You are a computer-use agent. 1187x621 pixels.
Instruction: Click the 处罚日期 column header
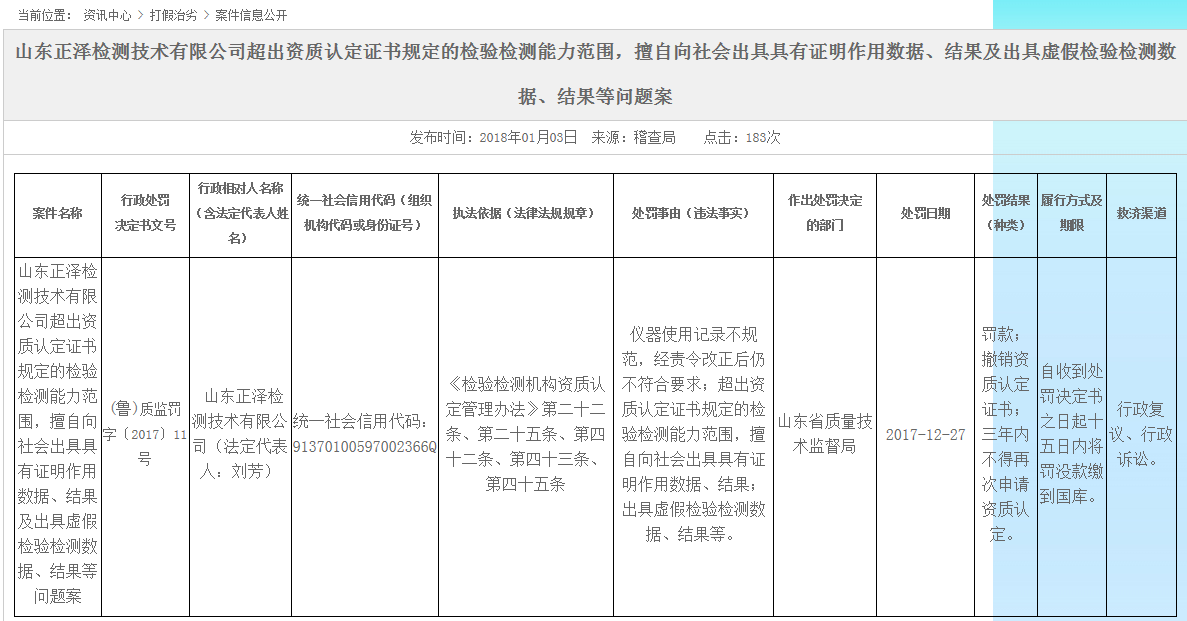tap(925, 213)
